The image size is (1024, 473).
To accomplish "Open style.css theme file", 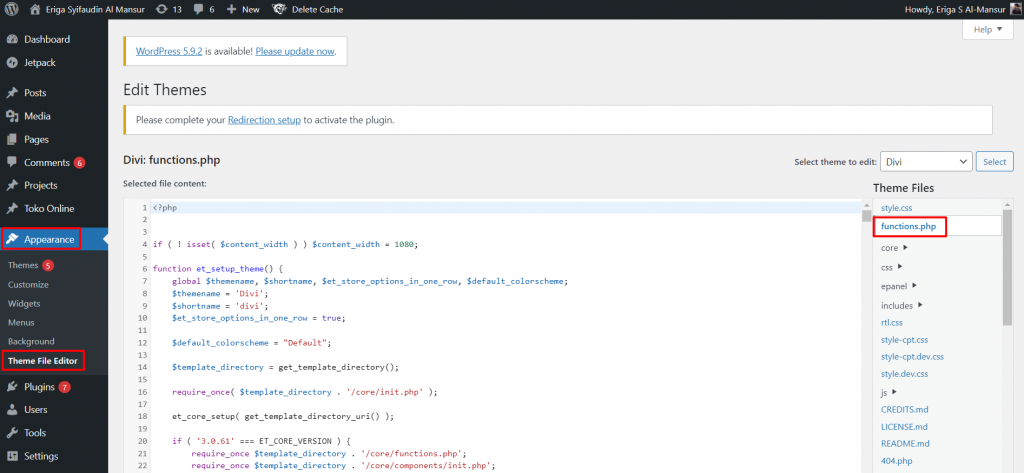I will pos(897,208).
